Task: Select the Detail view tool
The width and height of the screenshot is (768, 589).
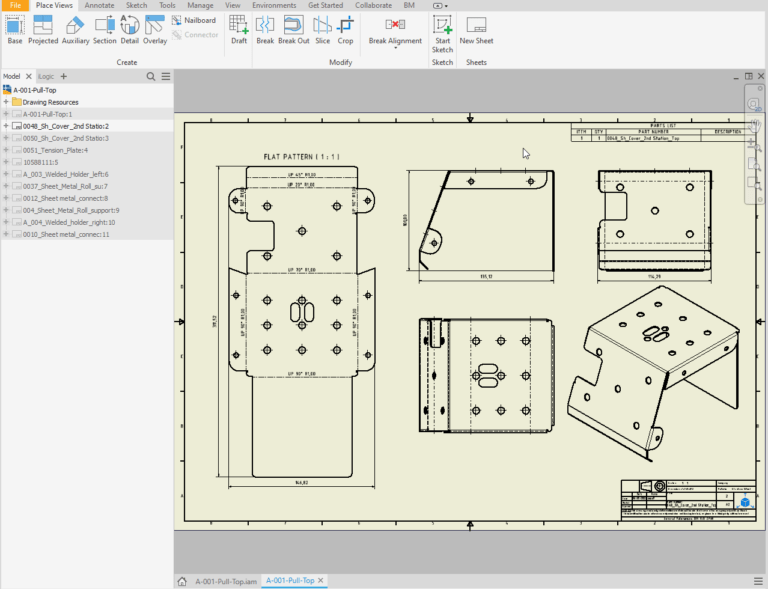Action: point(129,30)
